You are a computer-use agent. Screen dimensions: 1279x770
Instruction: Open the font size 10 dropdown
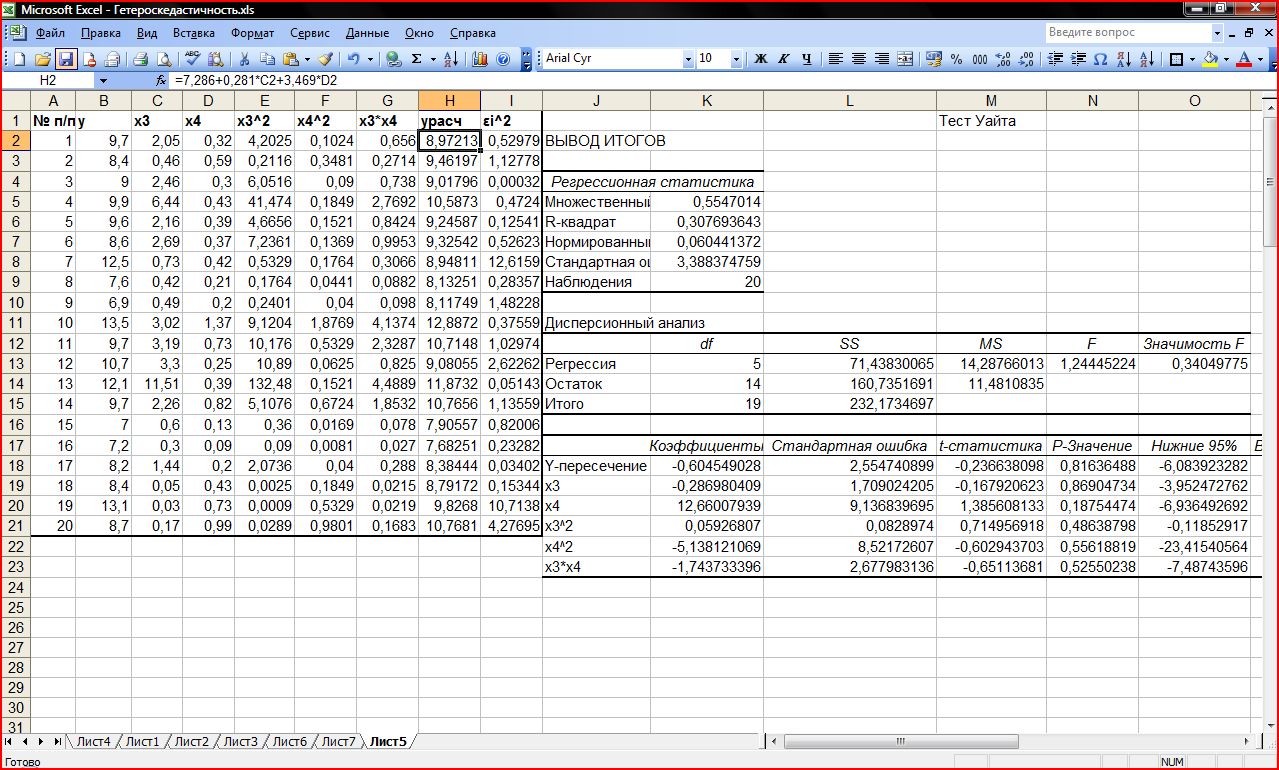pyautogui.click(x=735, y=59)
